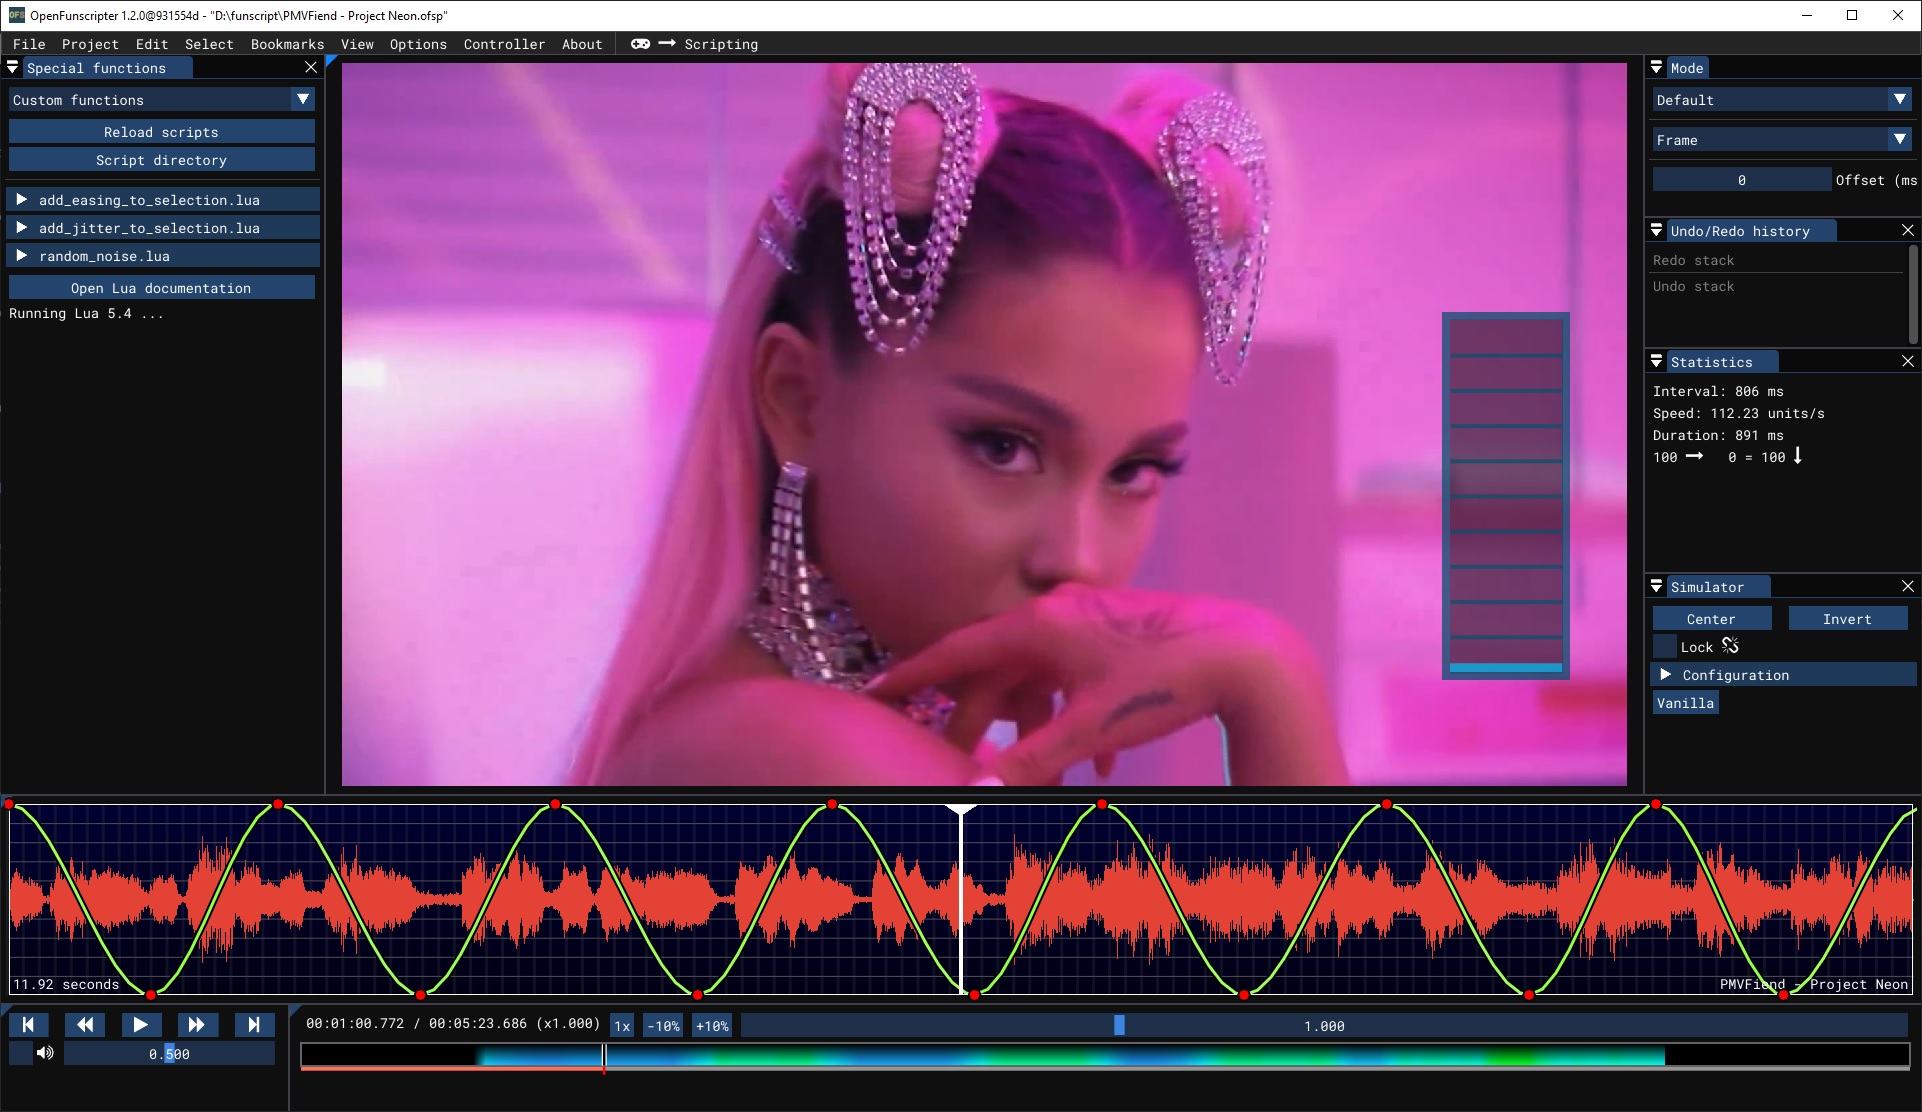This screenshot has height=1112, width=1922.
Task: Open the View menu
Action: [x=357, y=44]
